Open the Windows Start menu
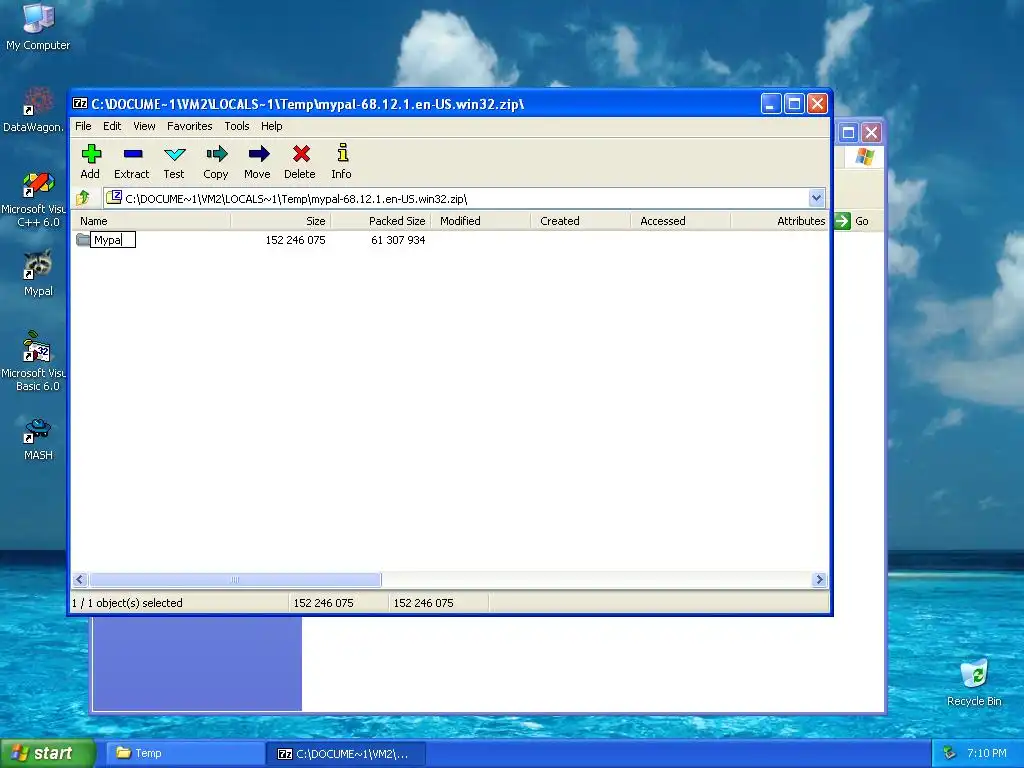The height and width of the screenshot is (768, 1024). click(x=48, y=754)
